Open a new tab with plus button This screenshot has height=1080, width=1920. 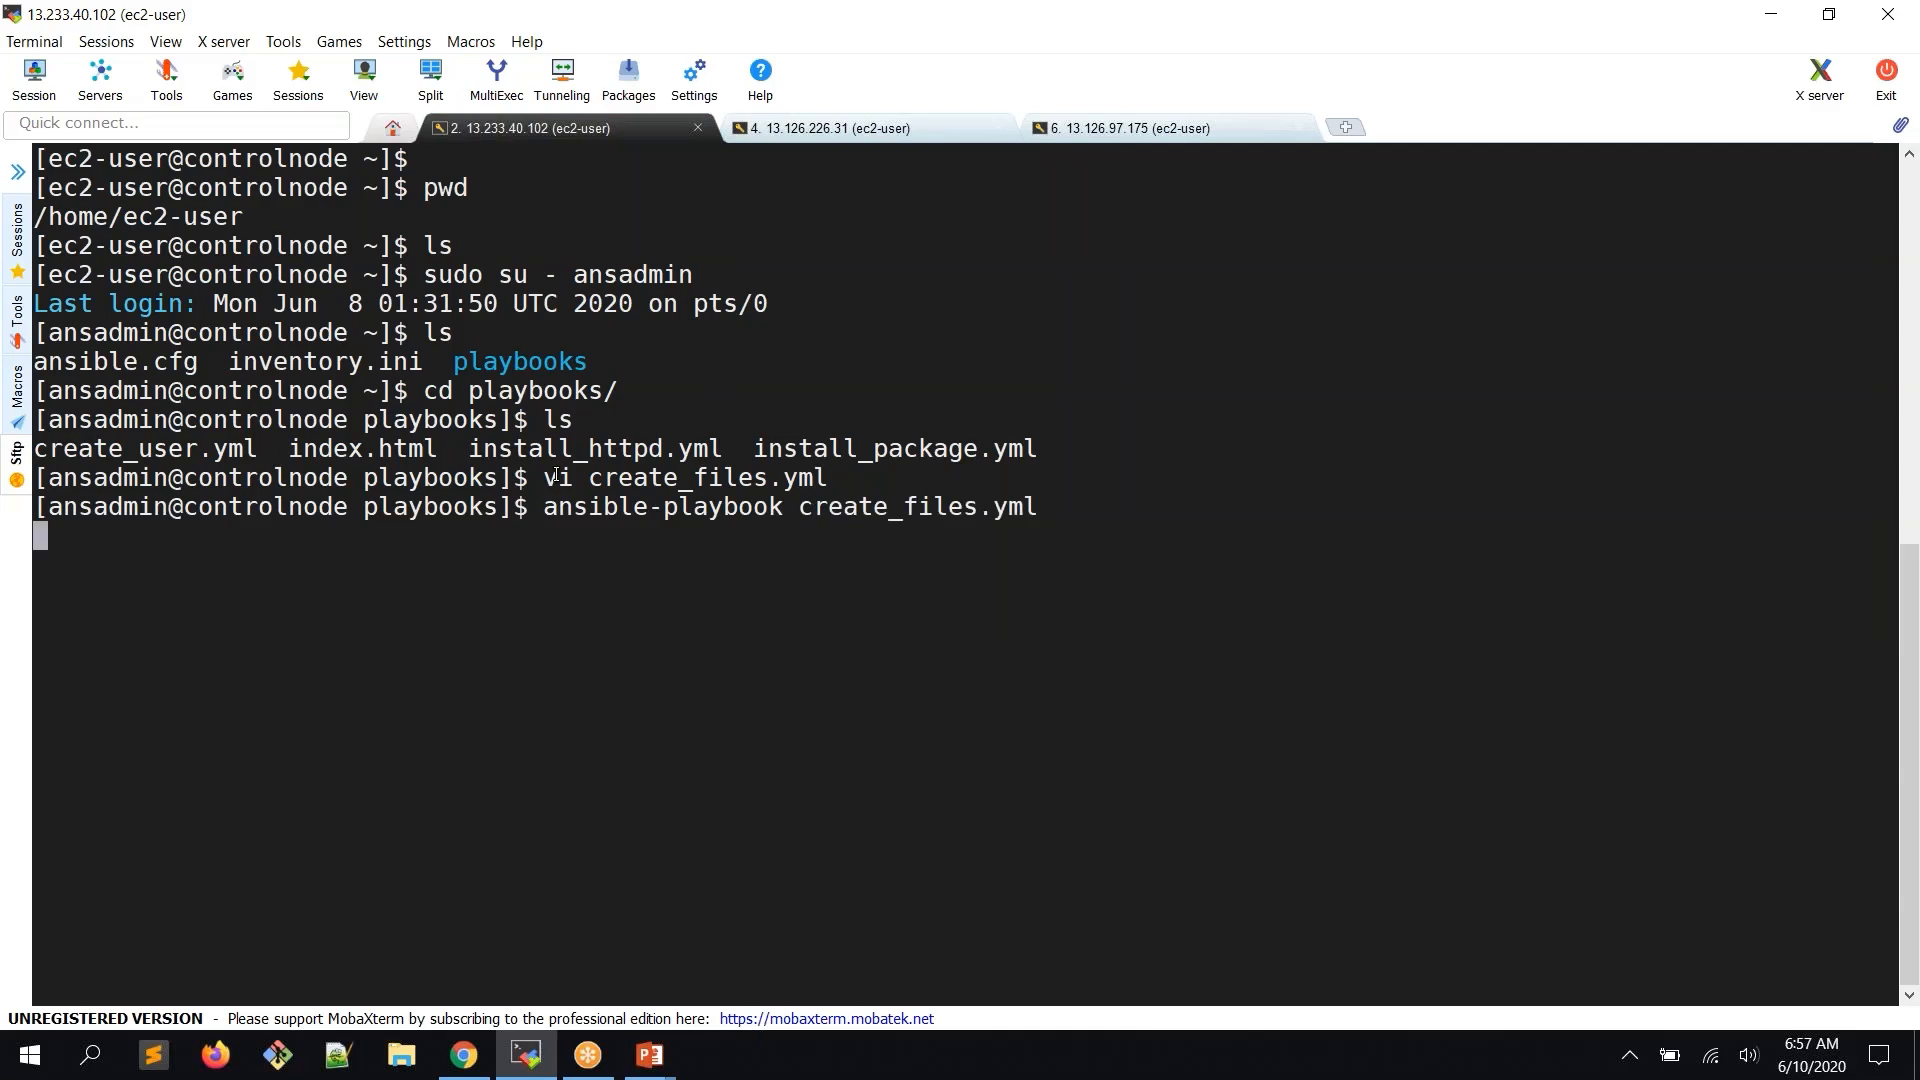point(1346,127)
